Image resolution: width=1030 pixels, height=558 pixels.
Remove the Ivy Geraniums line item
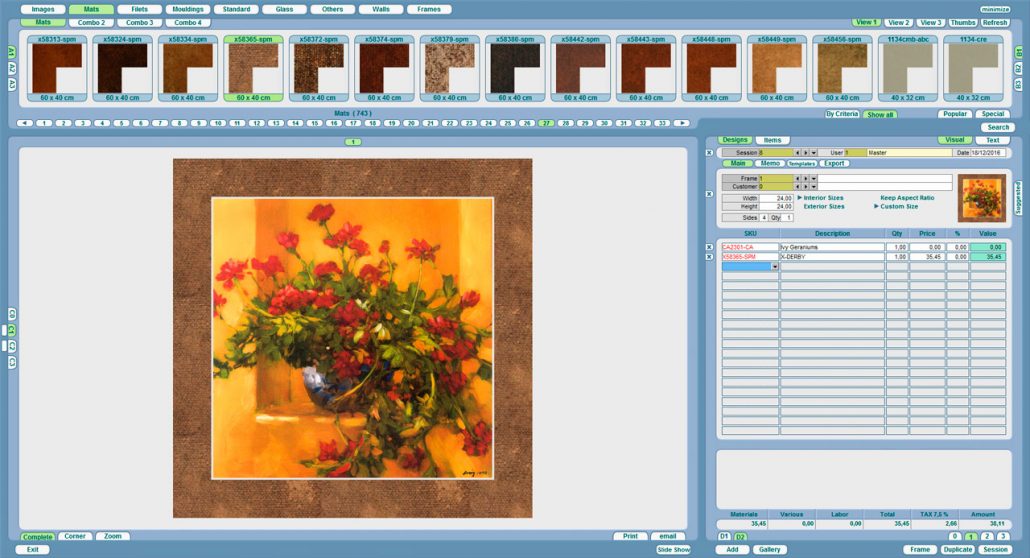click(x=709, y=247)
